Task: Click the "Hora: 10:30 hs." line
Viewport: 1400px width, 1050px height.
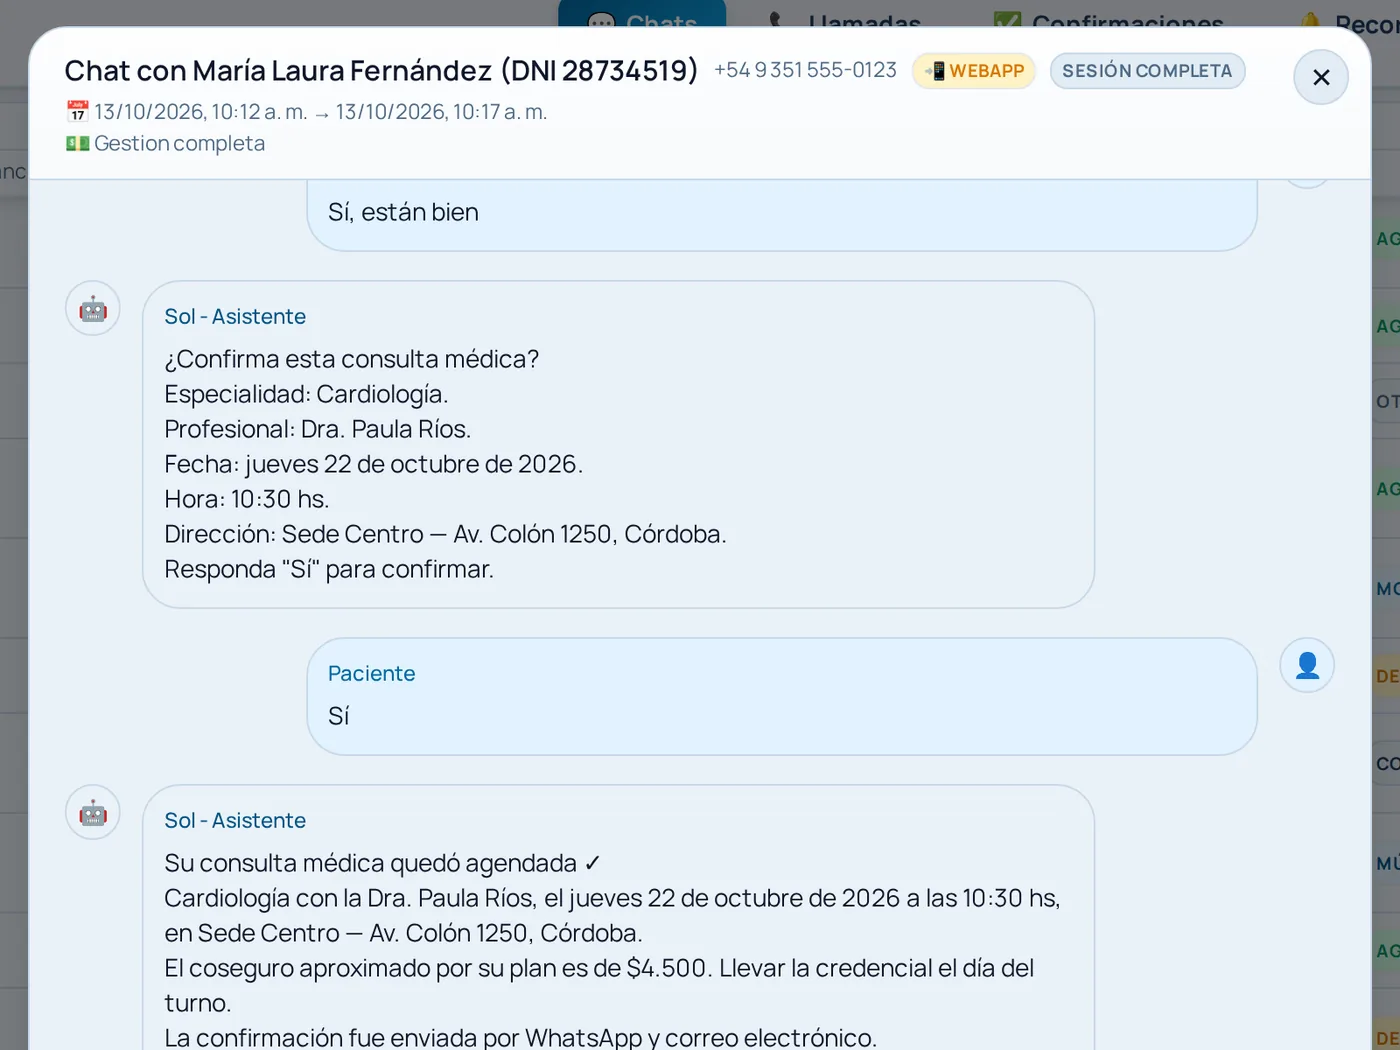Action: coord(247,499)
